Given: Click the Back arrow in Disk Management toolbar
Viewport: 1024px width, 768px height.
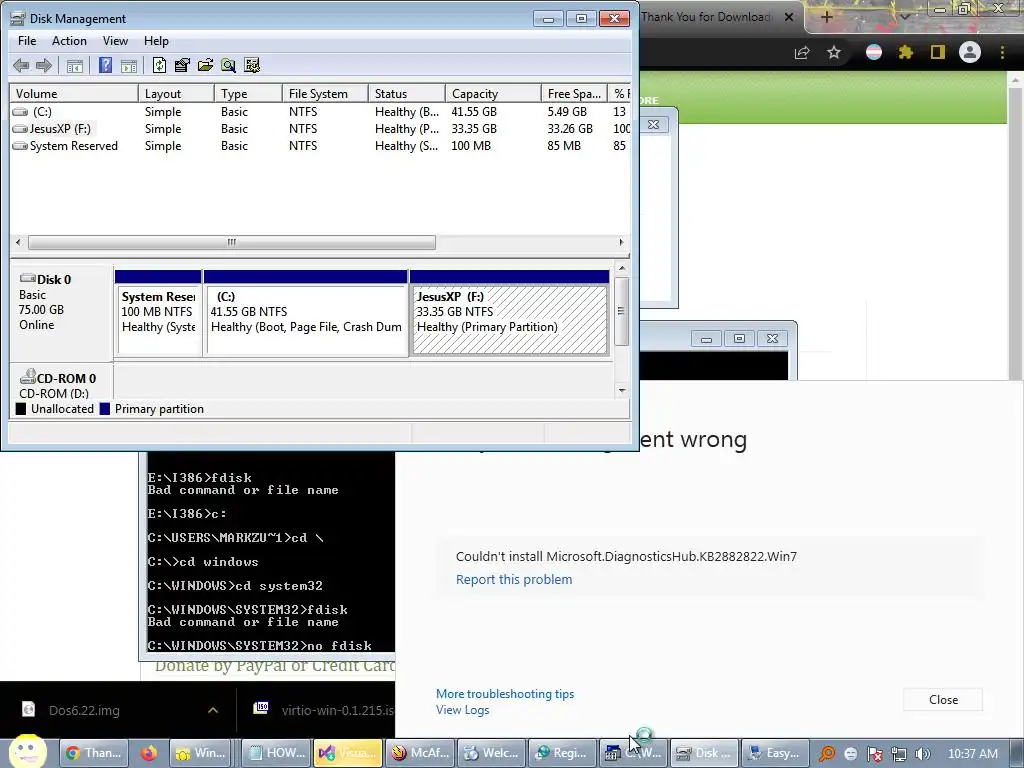Looking at the screenshot, I should (x=21, y=65).
